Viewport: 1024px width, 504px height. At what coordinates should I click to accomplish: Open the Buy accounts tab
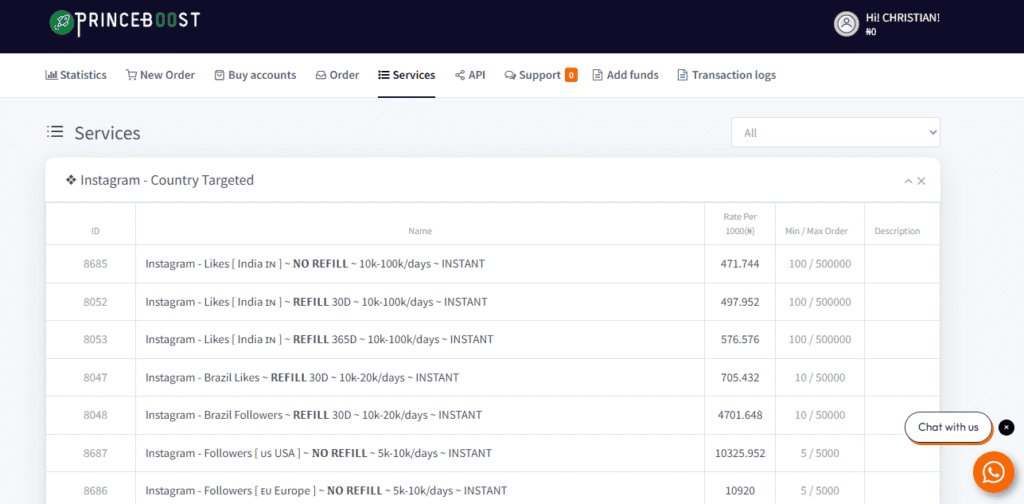(x=255, y=75)
